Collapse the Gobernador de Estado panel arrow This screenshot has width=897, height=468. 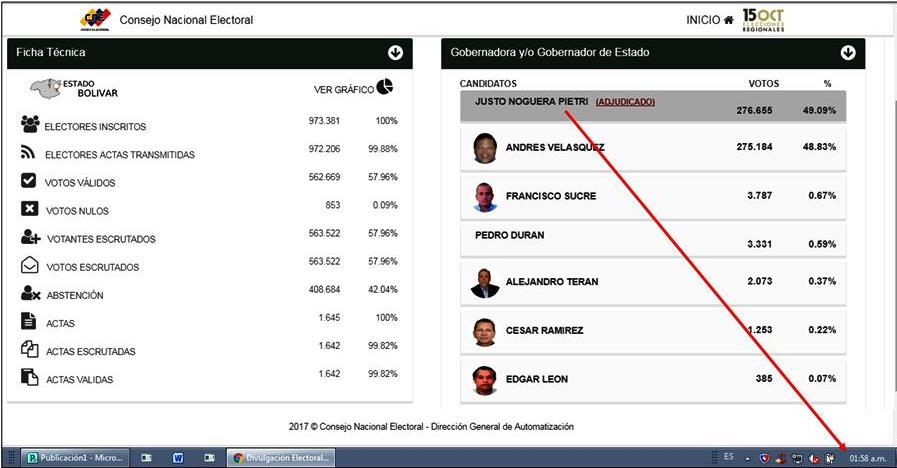[848, 52]
